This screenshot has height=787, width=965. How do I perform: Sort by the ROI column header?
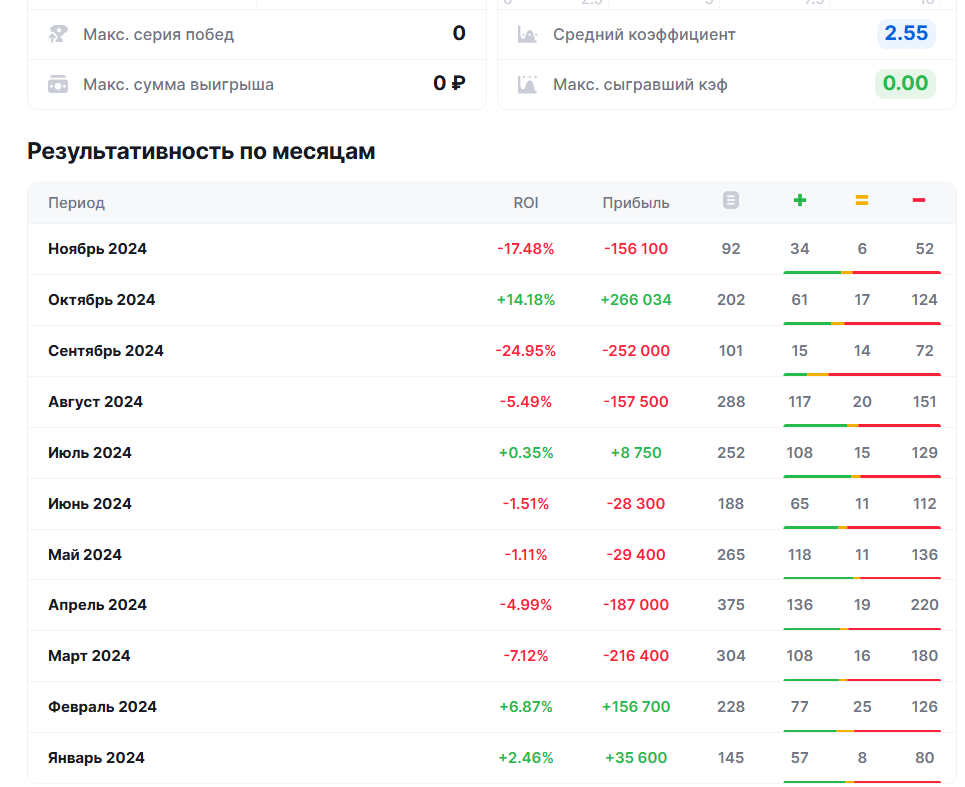click(x=526, y=203)
